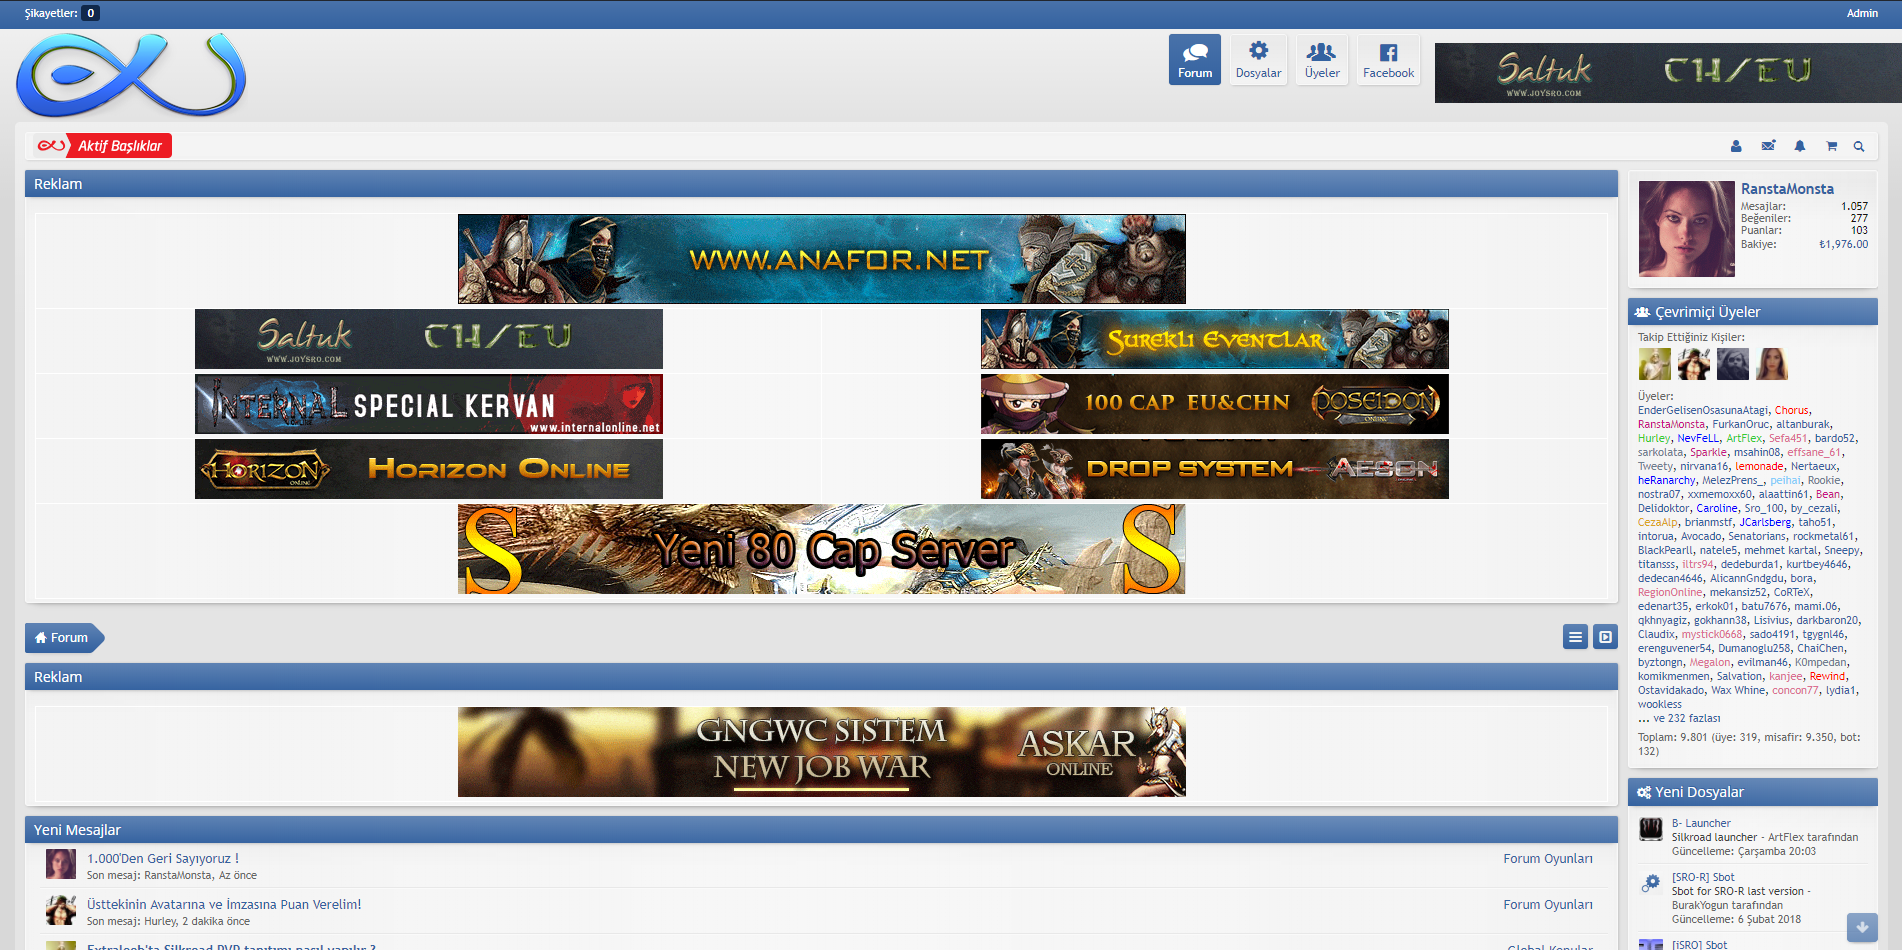1902x950 pixels.
Task: Open fourth followed member avatar
Action: coord(1772,363)
